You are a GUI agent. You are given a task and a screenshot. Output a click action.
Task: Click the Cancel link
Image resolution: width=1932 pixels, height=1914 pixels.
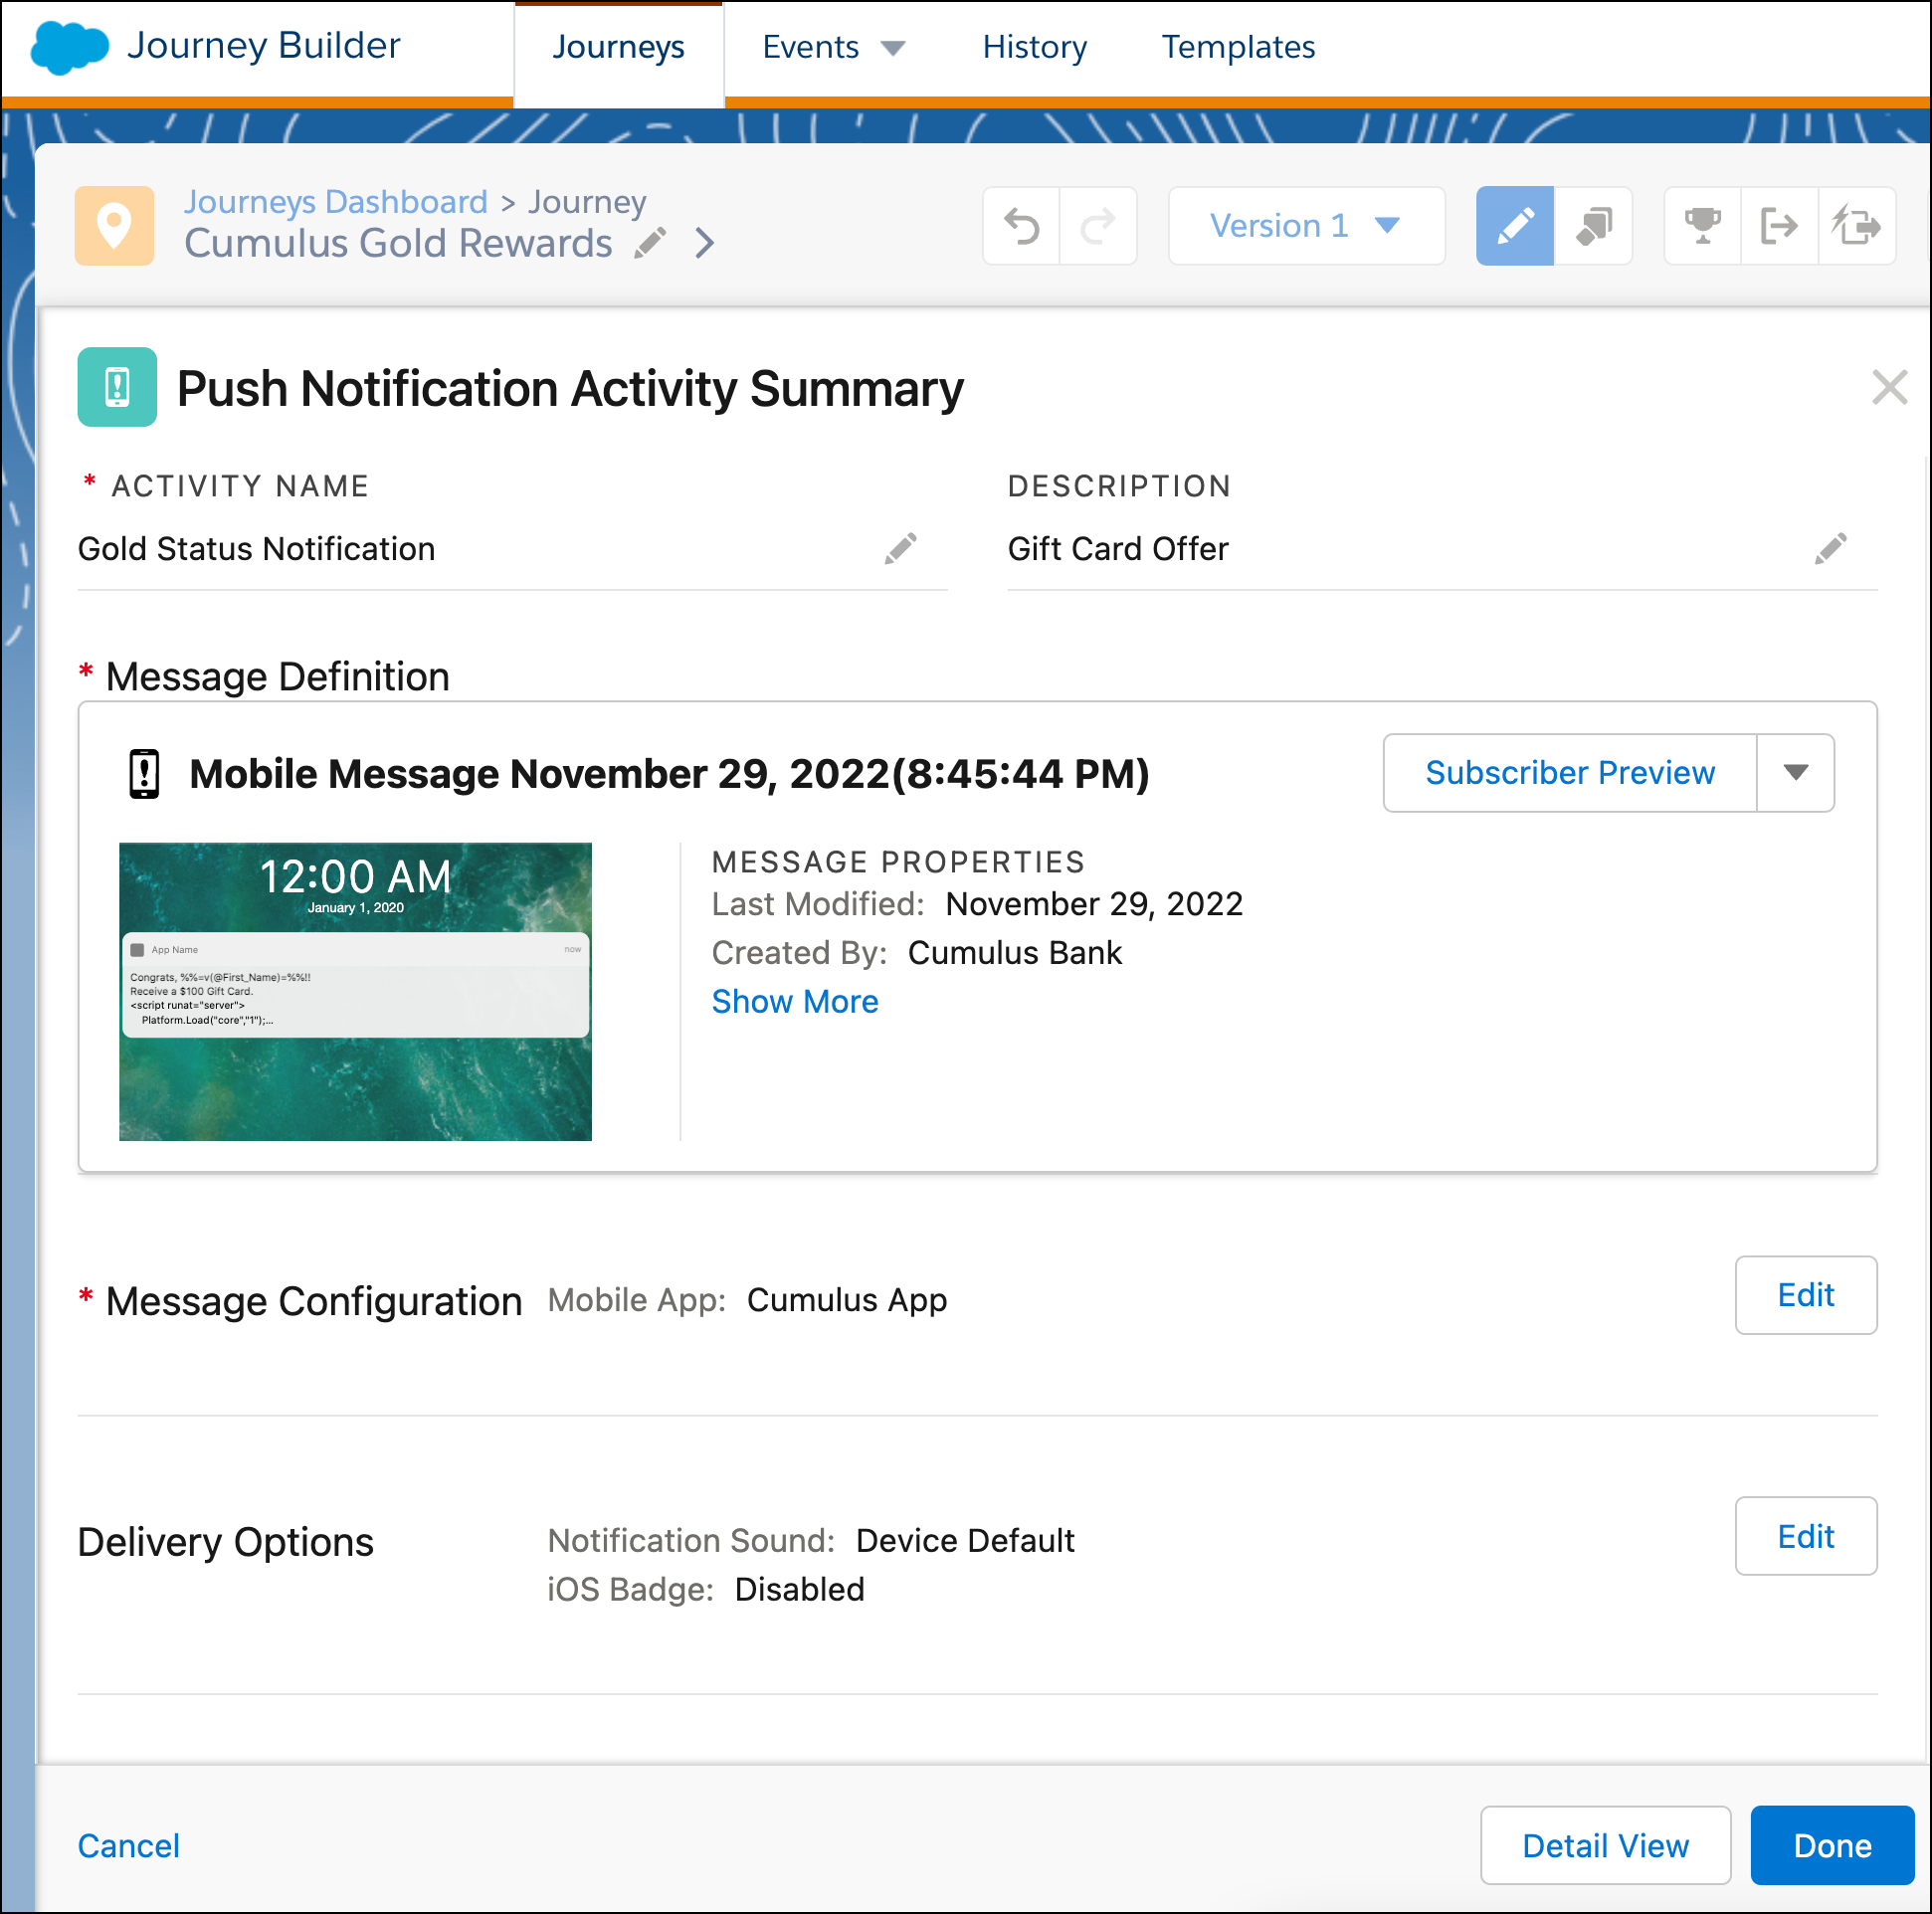(129, 1845)
